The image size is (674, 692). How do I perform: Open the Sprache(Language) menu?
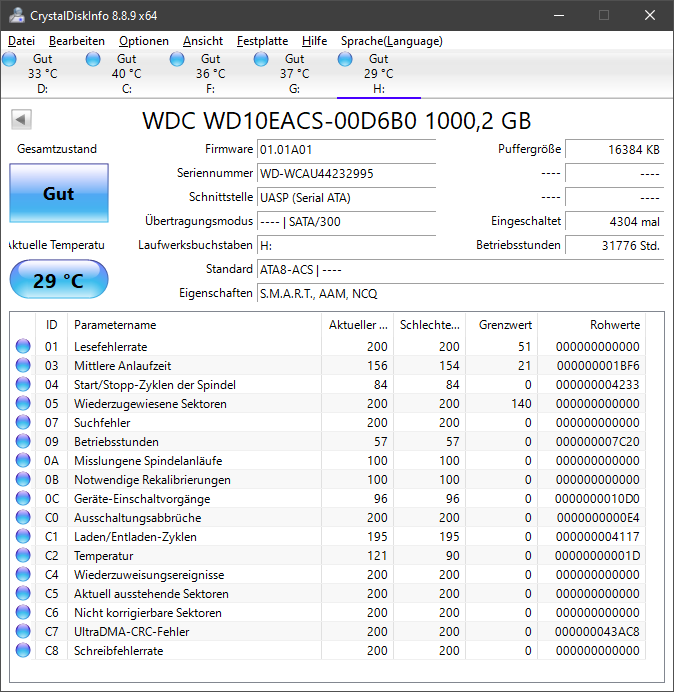coord(392,41)
